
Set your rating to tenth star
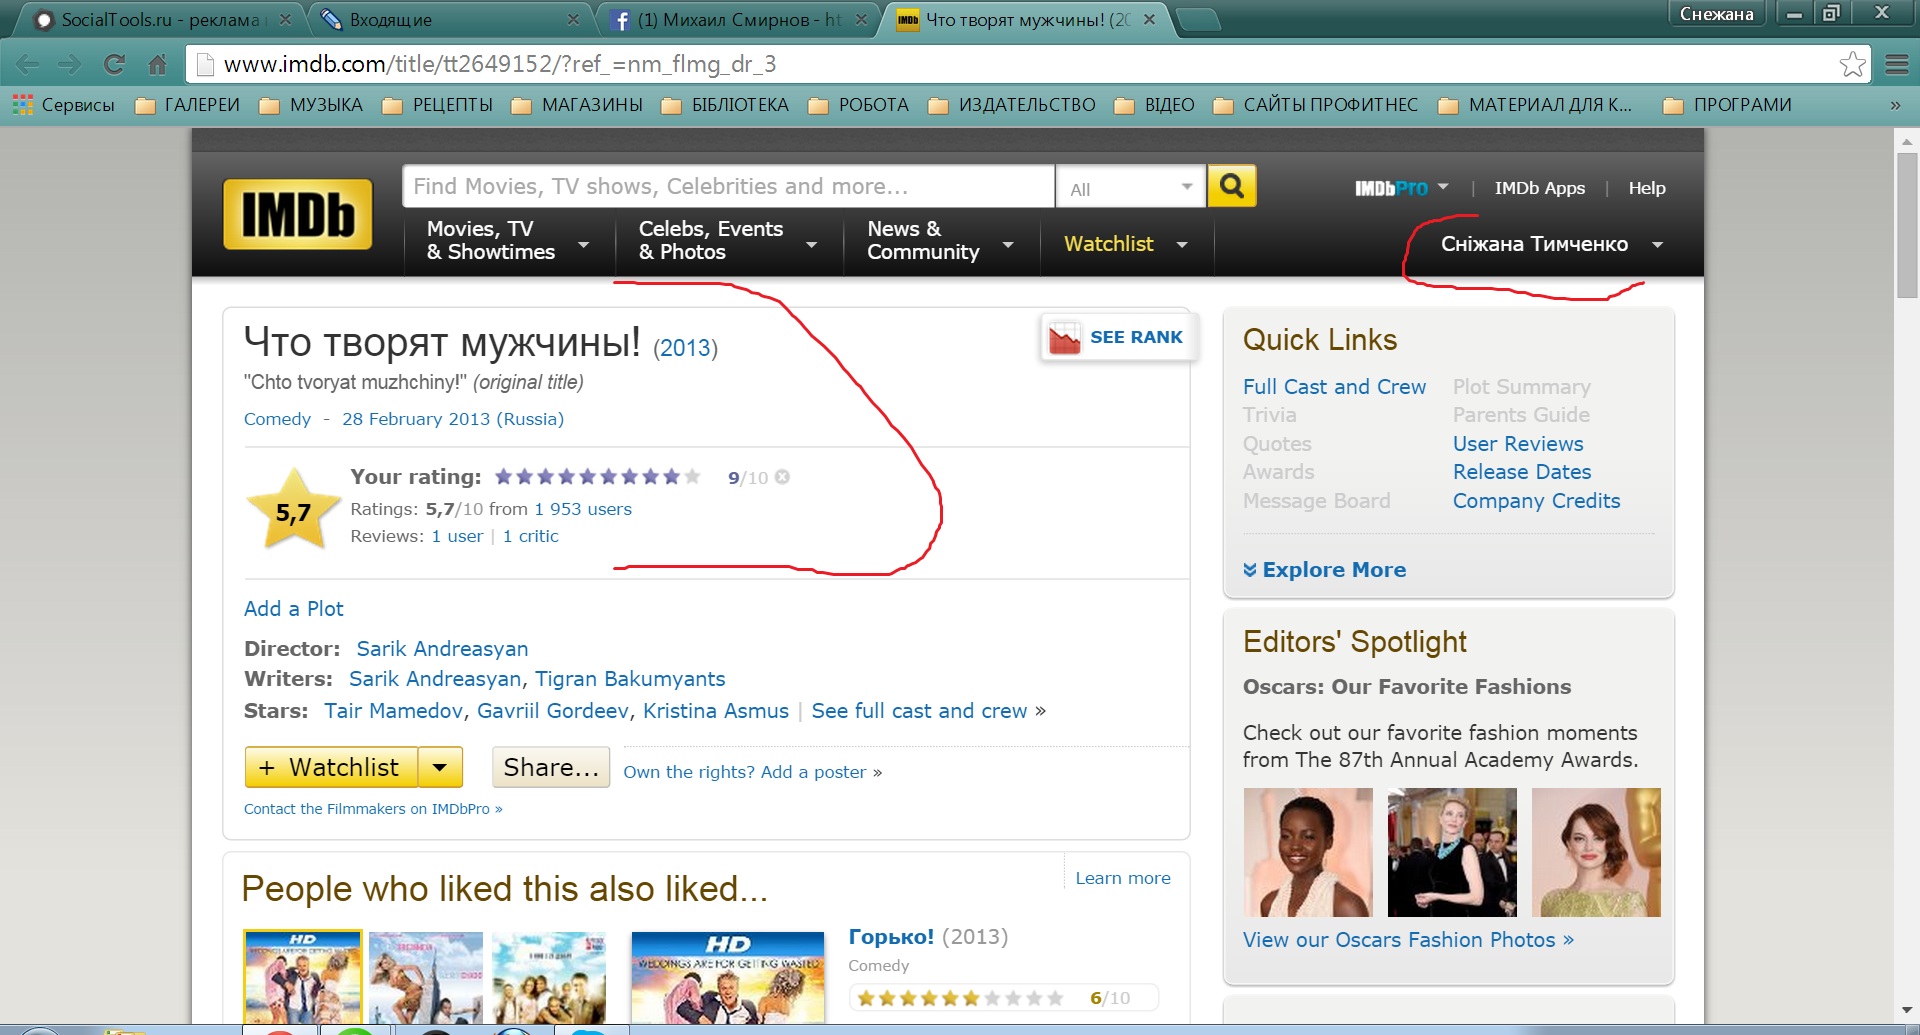pyautogui.click(x=692, y=477)
